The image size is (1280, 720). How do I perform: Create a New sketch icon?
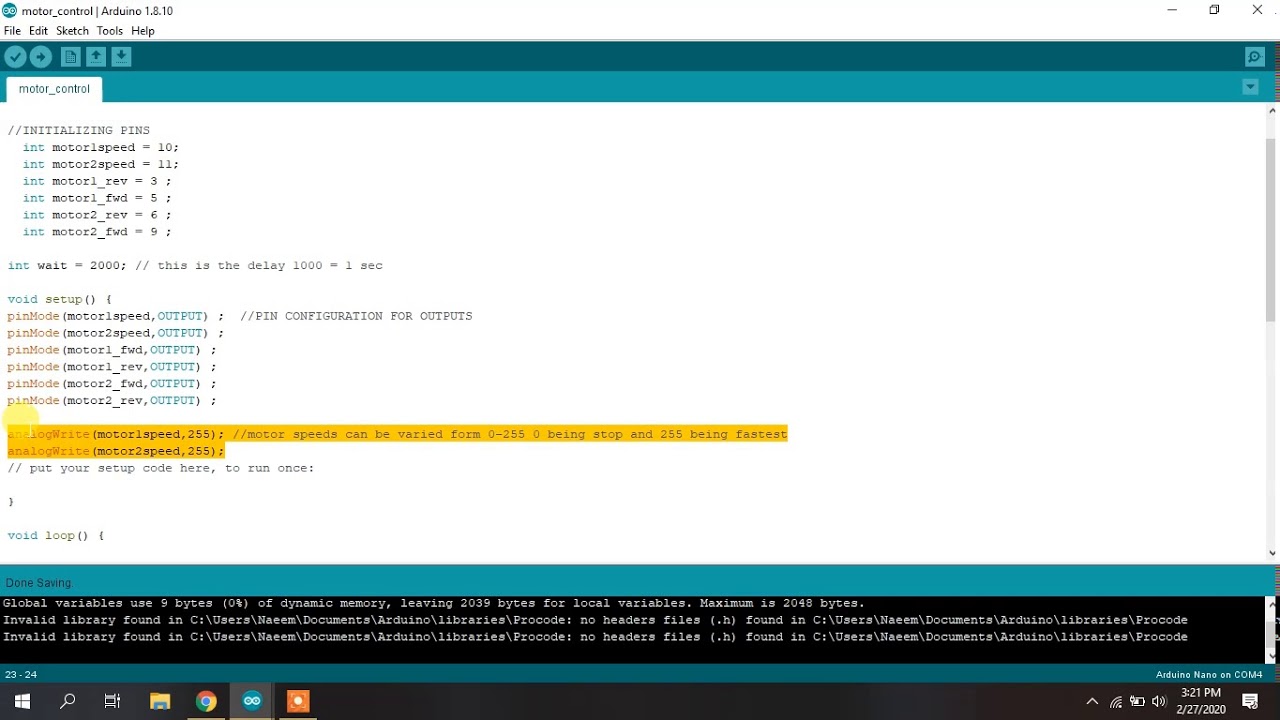[x=71, y=57]
